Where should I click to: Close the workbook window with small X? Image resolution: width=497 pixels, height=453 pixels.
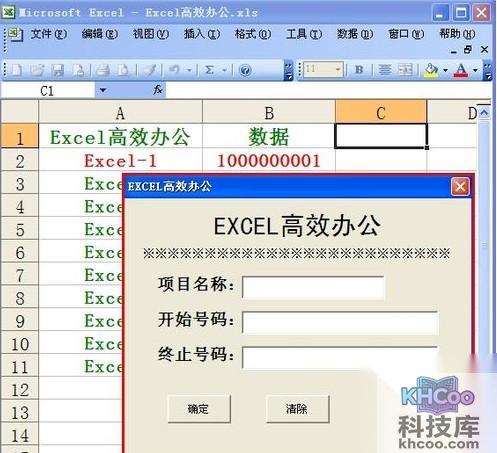point(484,50)
